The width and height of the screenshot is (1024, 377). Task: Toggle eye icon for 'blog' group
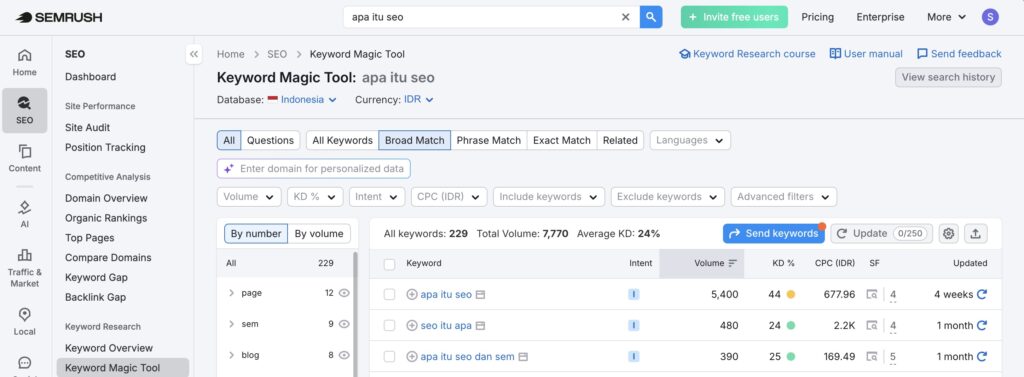tap(344, 355)
